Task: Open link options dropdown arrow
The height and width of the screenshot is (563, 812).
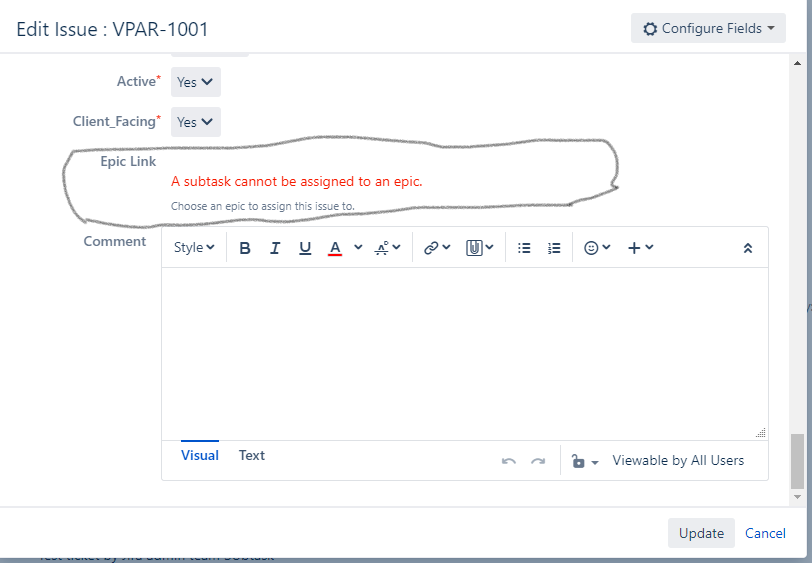Action: tap(446, 247)
